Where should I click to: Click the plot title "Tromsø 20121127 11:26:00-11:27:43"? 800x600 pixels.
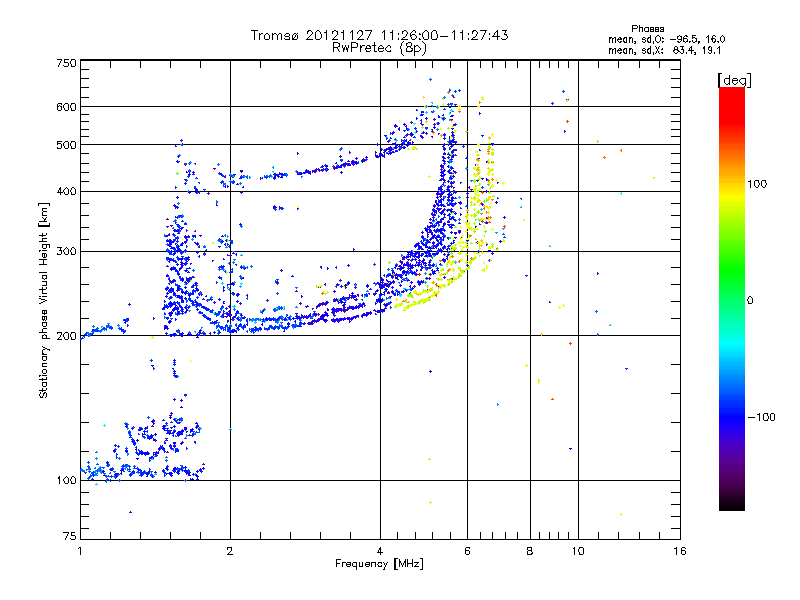click(379, 35)
